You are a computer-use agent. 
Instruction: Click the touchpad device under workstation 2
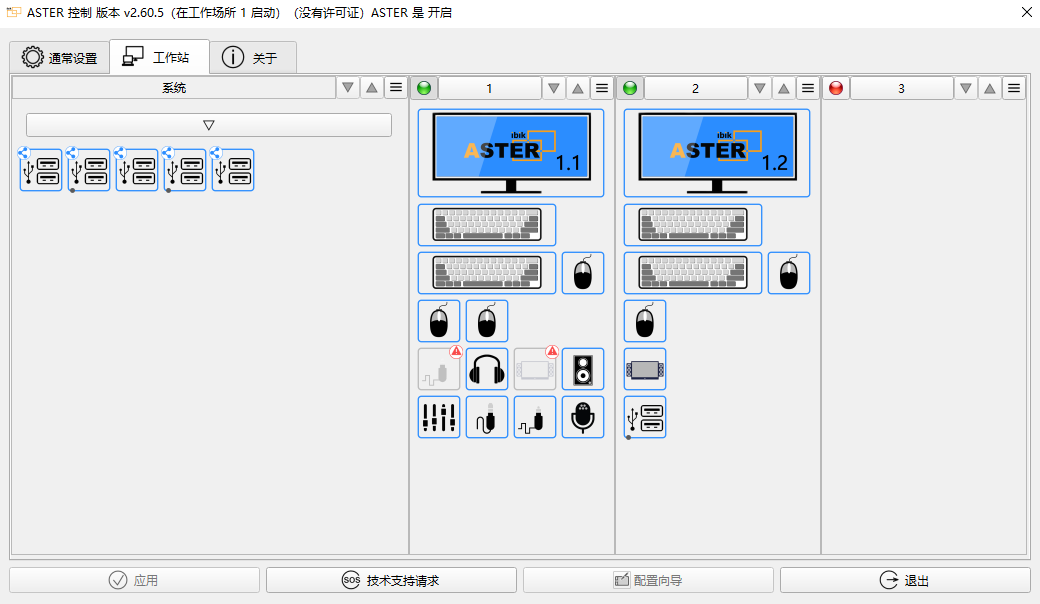coord(645,369)
